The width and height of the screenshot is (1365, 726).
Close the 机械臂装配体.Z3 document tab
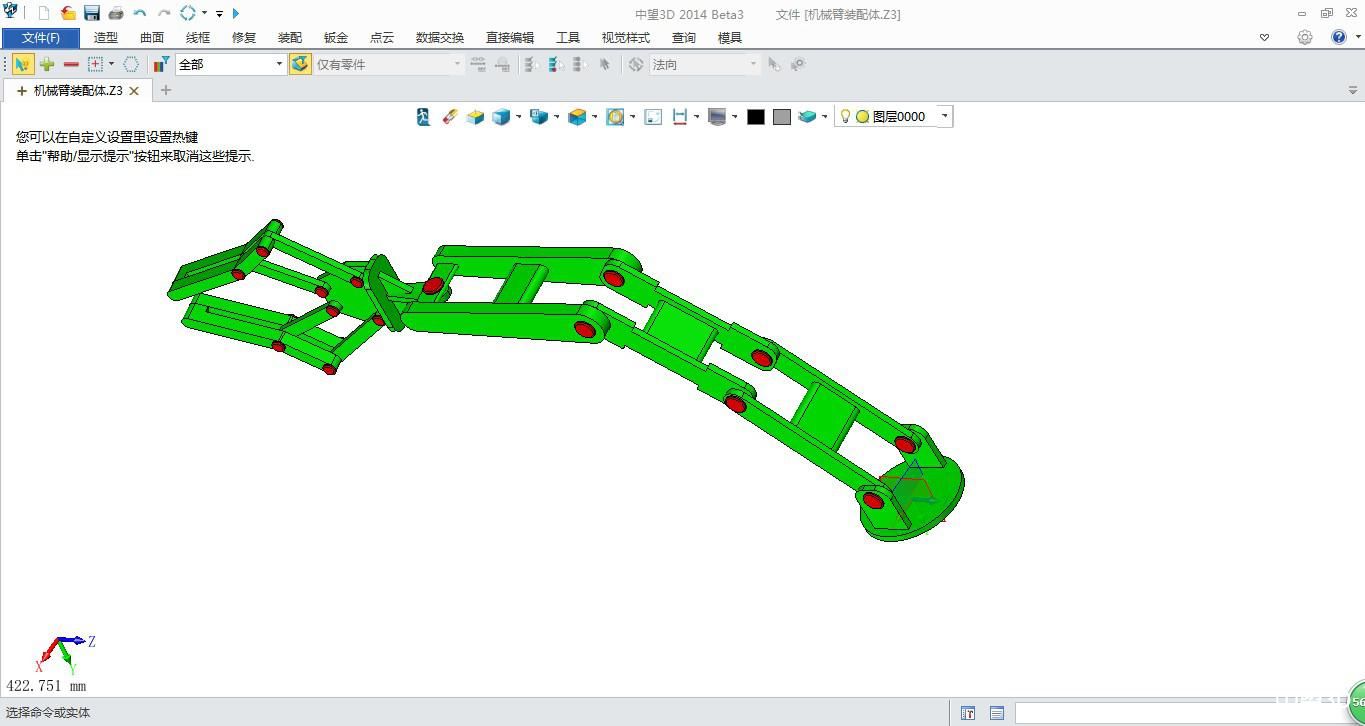(x=135, y=91)
